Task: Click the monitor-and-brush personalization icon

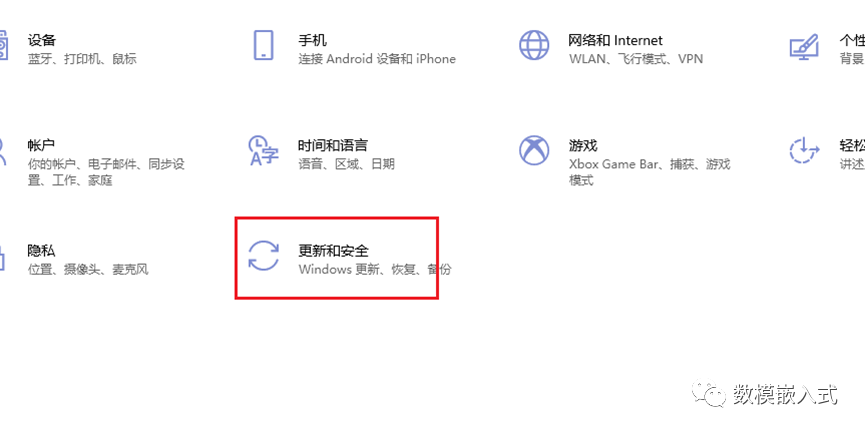Action: pyautogui.click(x=804, y=47)
